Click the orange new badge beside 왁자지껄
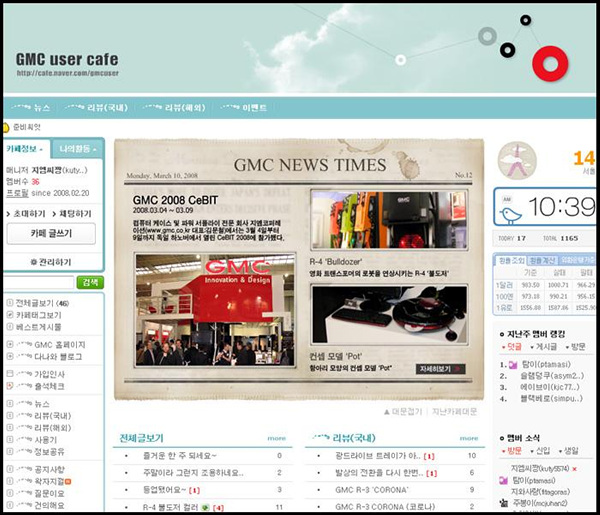 point(68,481)
